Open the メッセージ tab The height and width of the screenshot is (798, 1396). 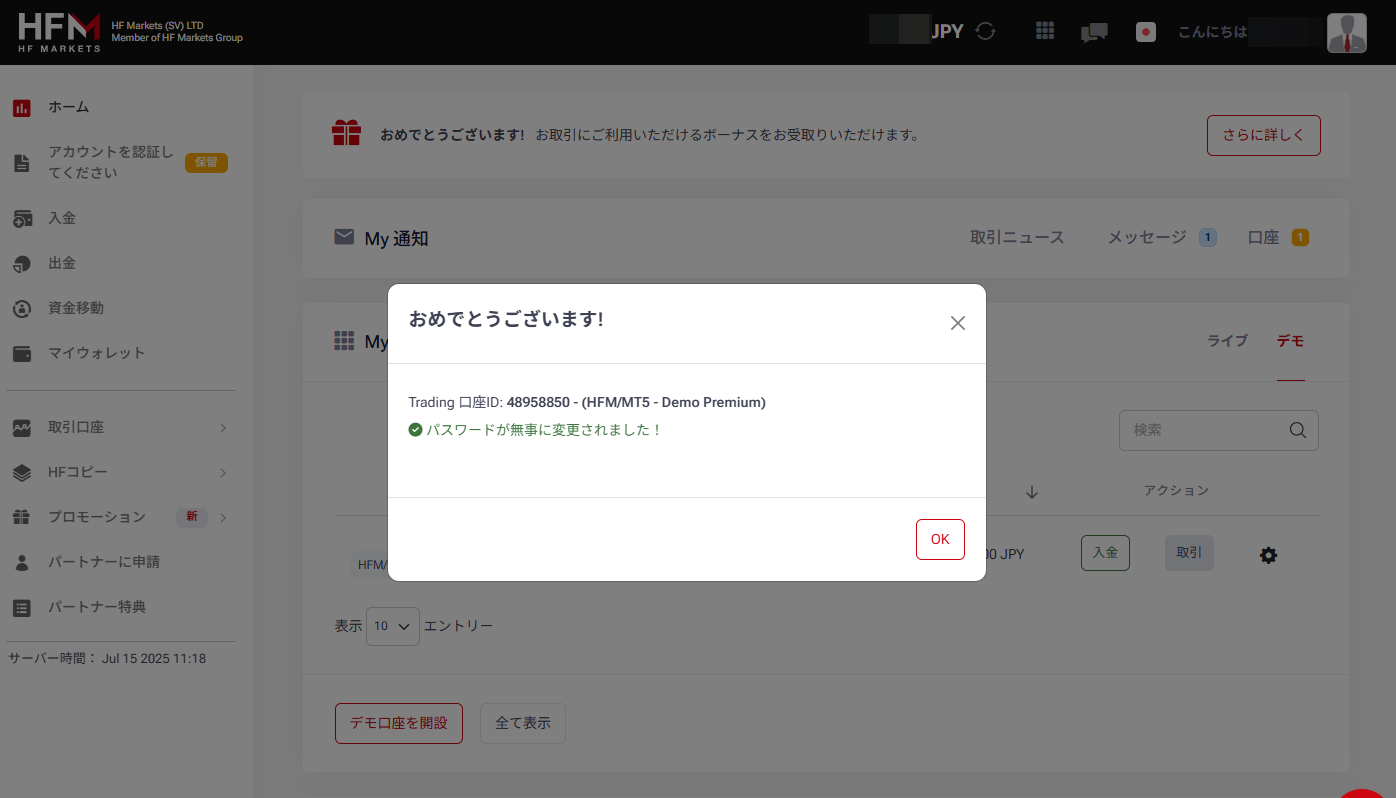pos(1147,237)
